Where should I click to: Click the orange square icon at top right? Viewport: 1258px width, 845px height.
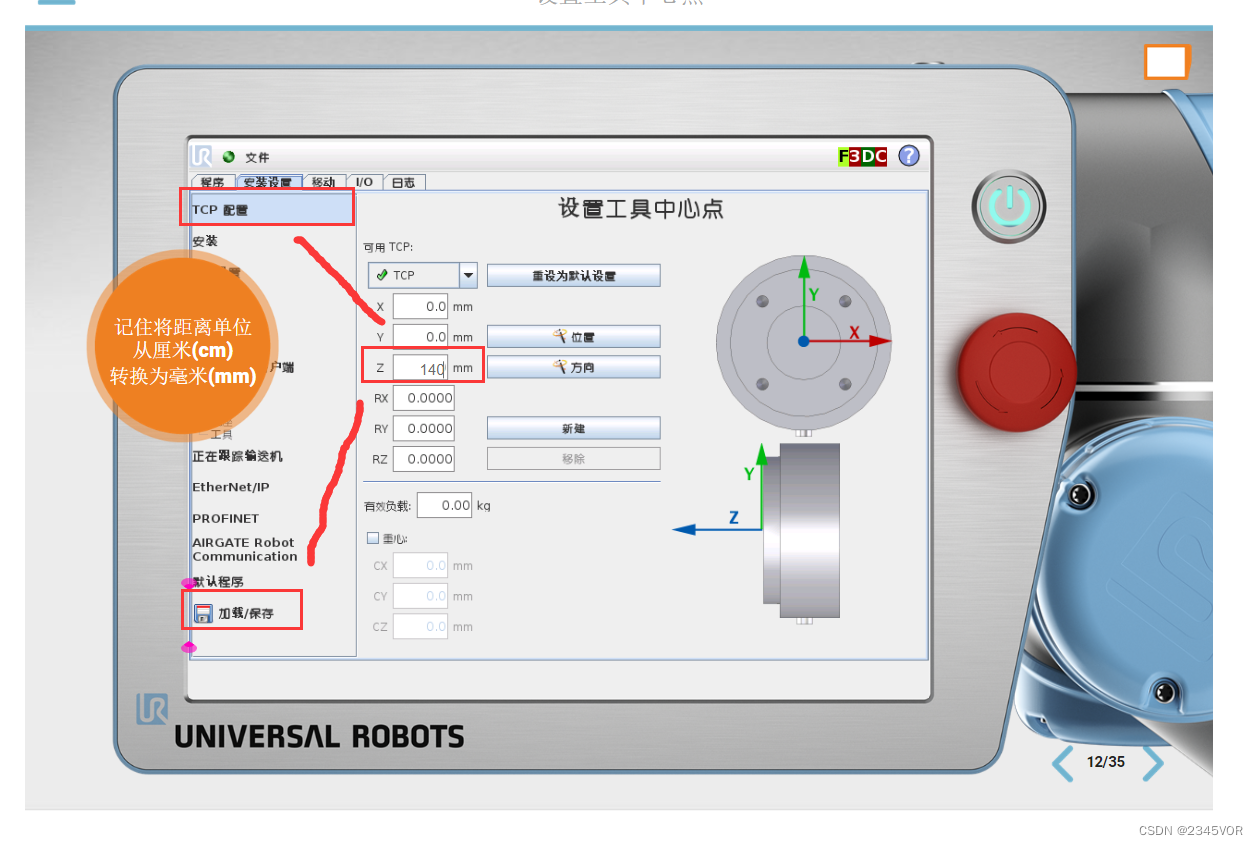[x=1167, y=62]
